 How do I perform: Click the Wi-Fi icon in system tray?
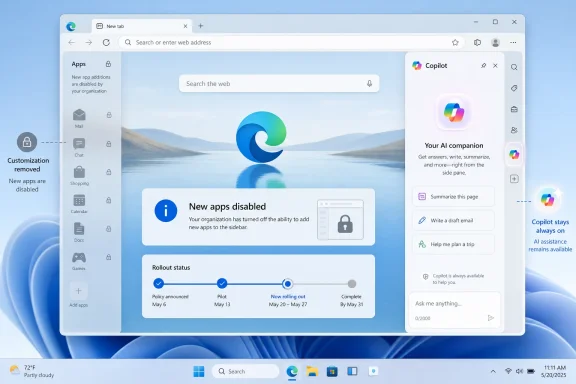(508, 371)
